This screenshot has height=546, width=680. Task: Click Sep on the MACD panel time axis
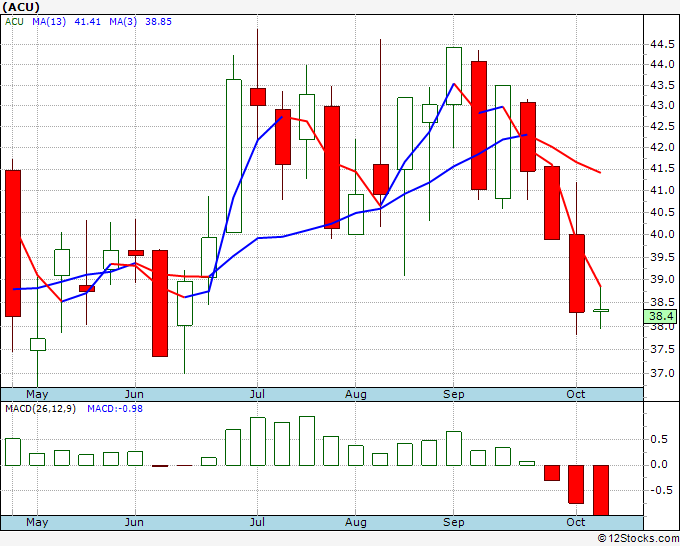tap(454, 523)
